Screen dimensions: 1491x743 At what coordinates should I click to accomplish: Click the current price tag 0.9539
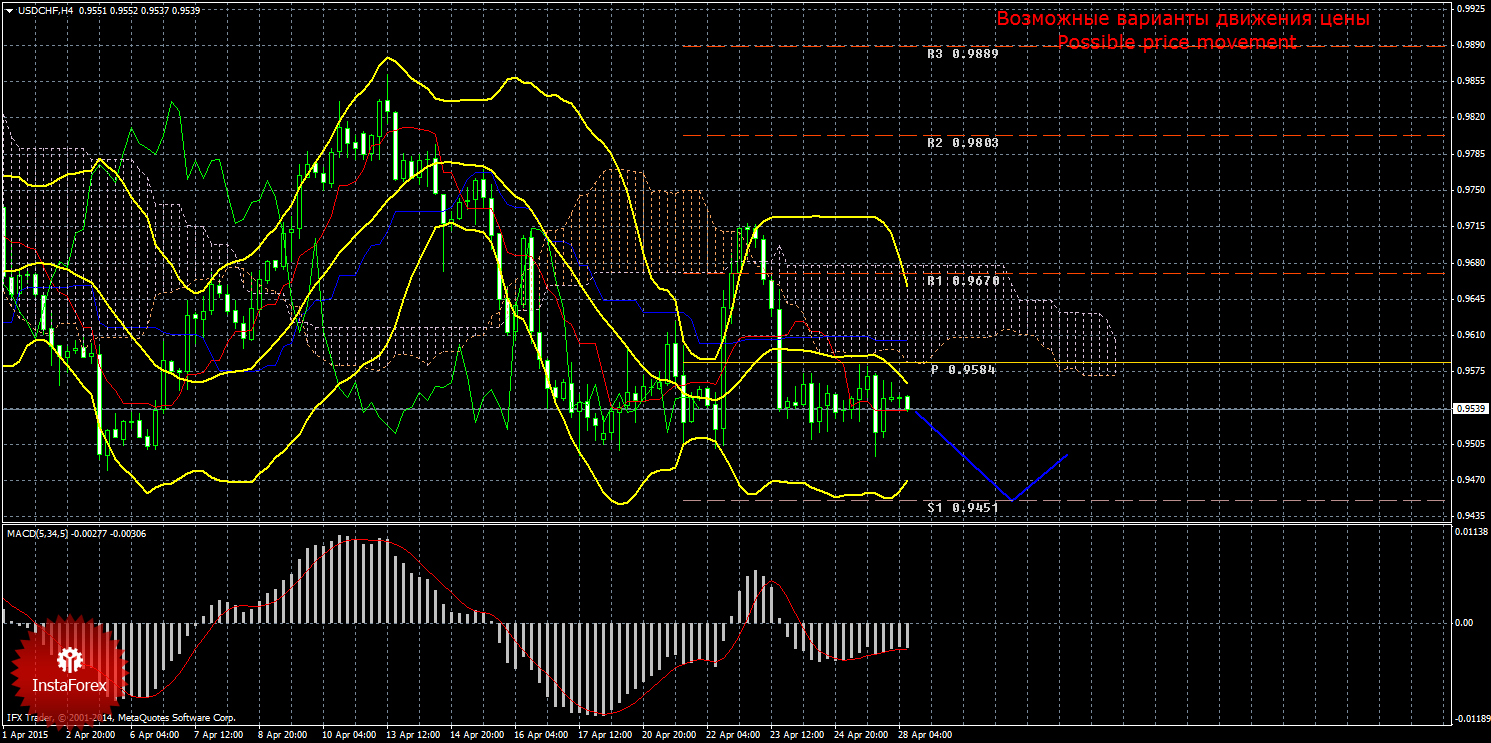[1468, 409]
